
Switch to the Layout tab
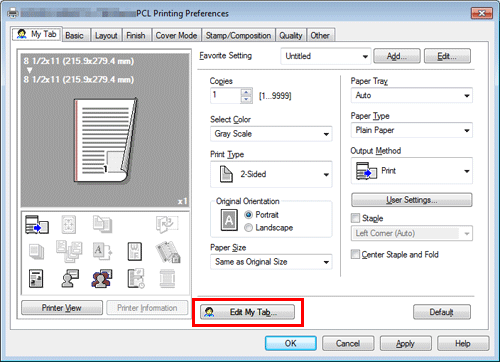tap(106, 35)
